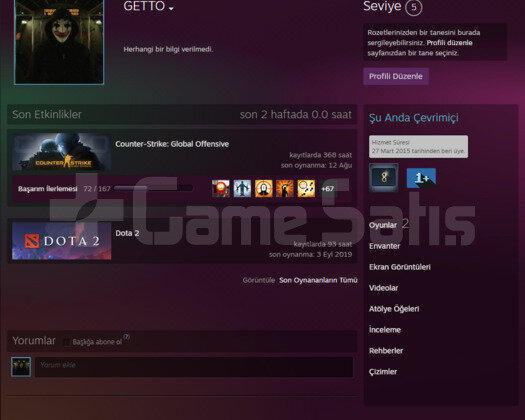
Task: Click the 'son oynanma: 3 Eyl 2019' text
Action: pyautogui.click(x=310, y=255)
